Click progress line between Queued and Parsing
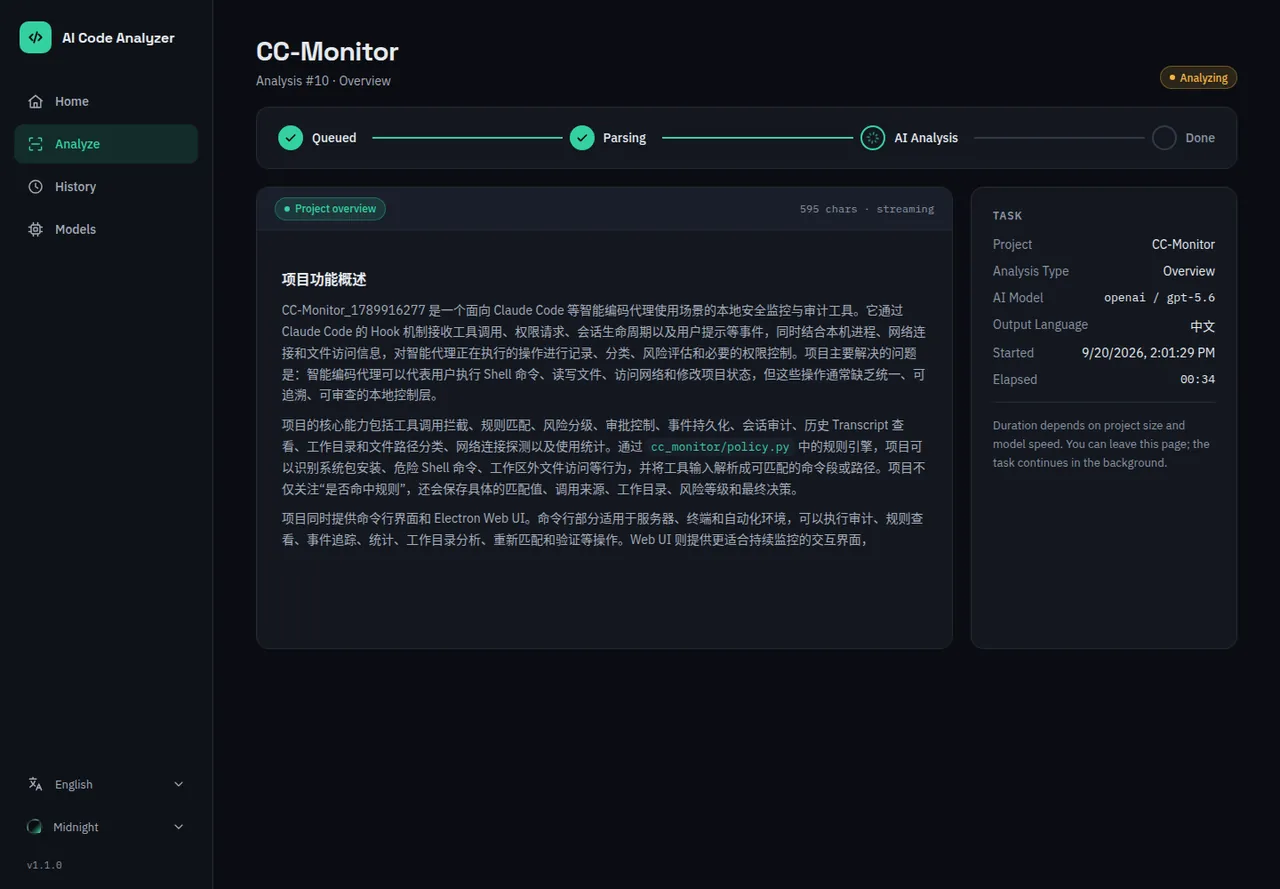1280x889 pixels. pos(467,138)
